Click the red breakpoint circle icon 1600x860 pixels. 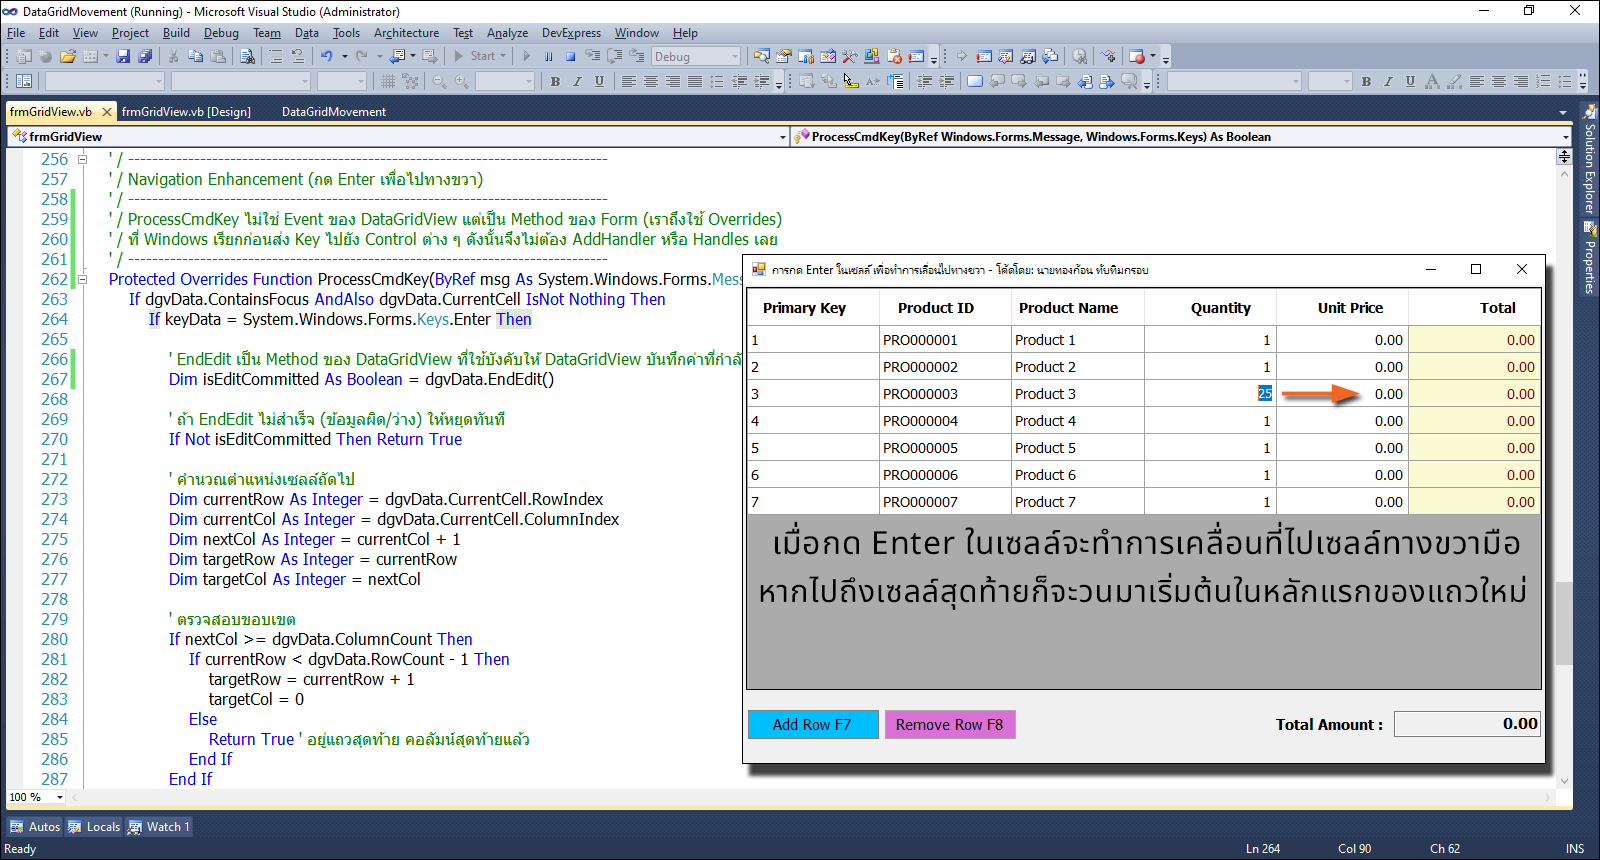pos(1136,56)
